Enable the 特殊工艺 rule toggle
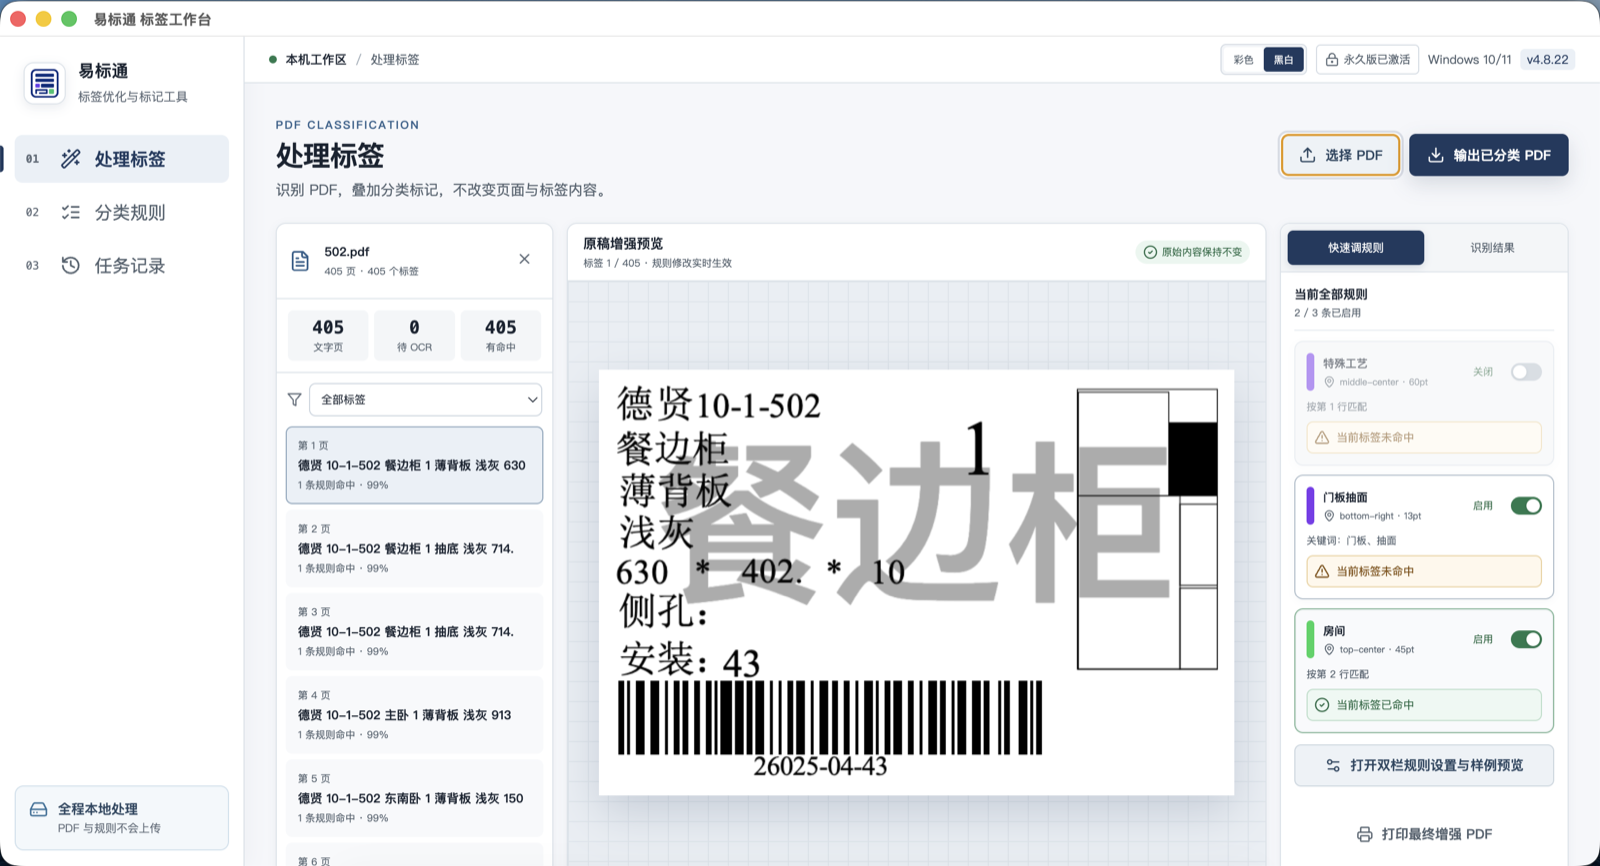The width and height of the screenshot is (1600, 866). pyautogui.click(x=1526, y=372)
